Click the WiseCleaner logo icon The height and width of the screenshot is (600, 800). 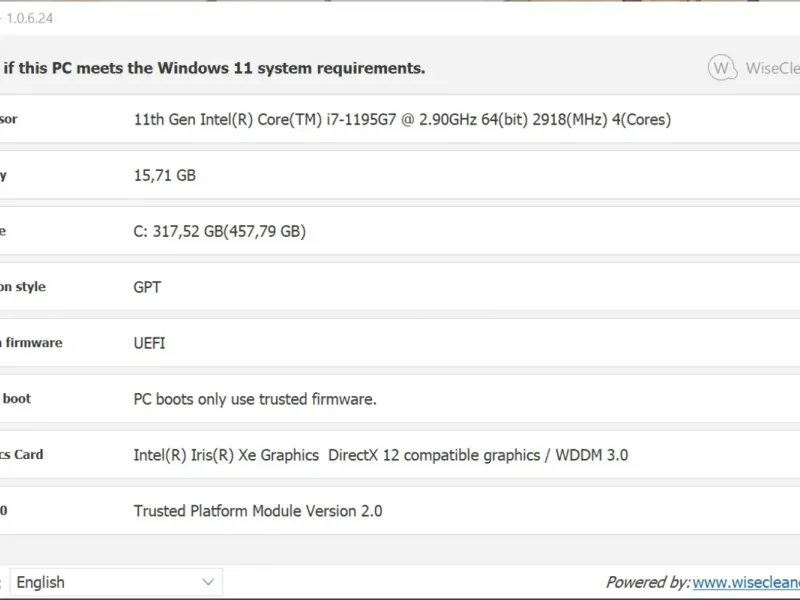(722, 68)
